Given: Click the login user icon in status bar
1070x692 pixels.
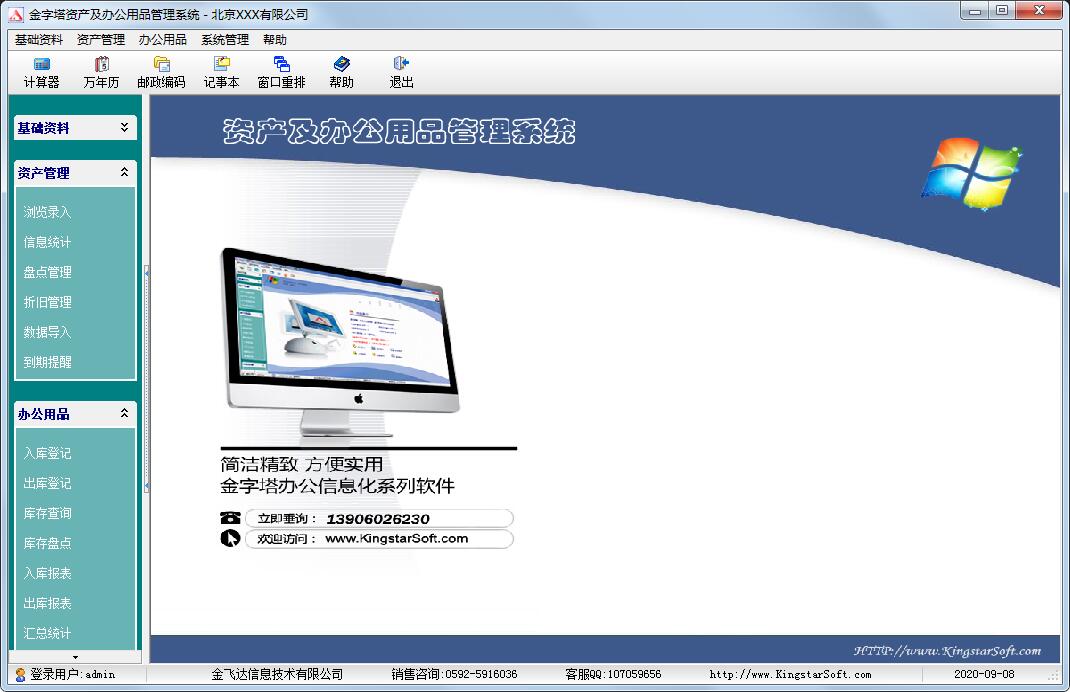Looking at the screenshot, I should click(20, 674).
